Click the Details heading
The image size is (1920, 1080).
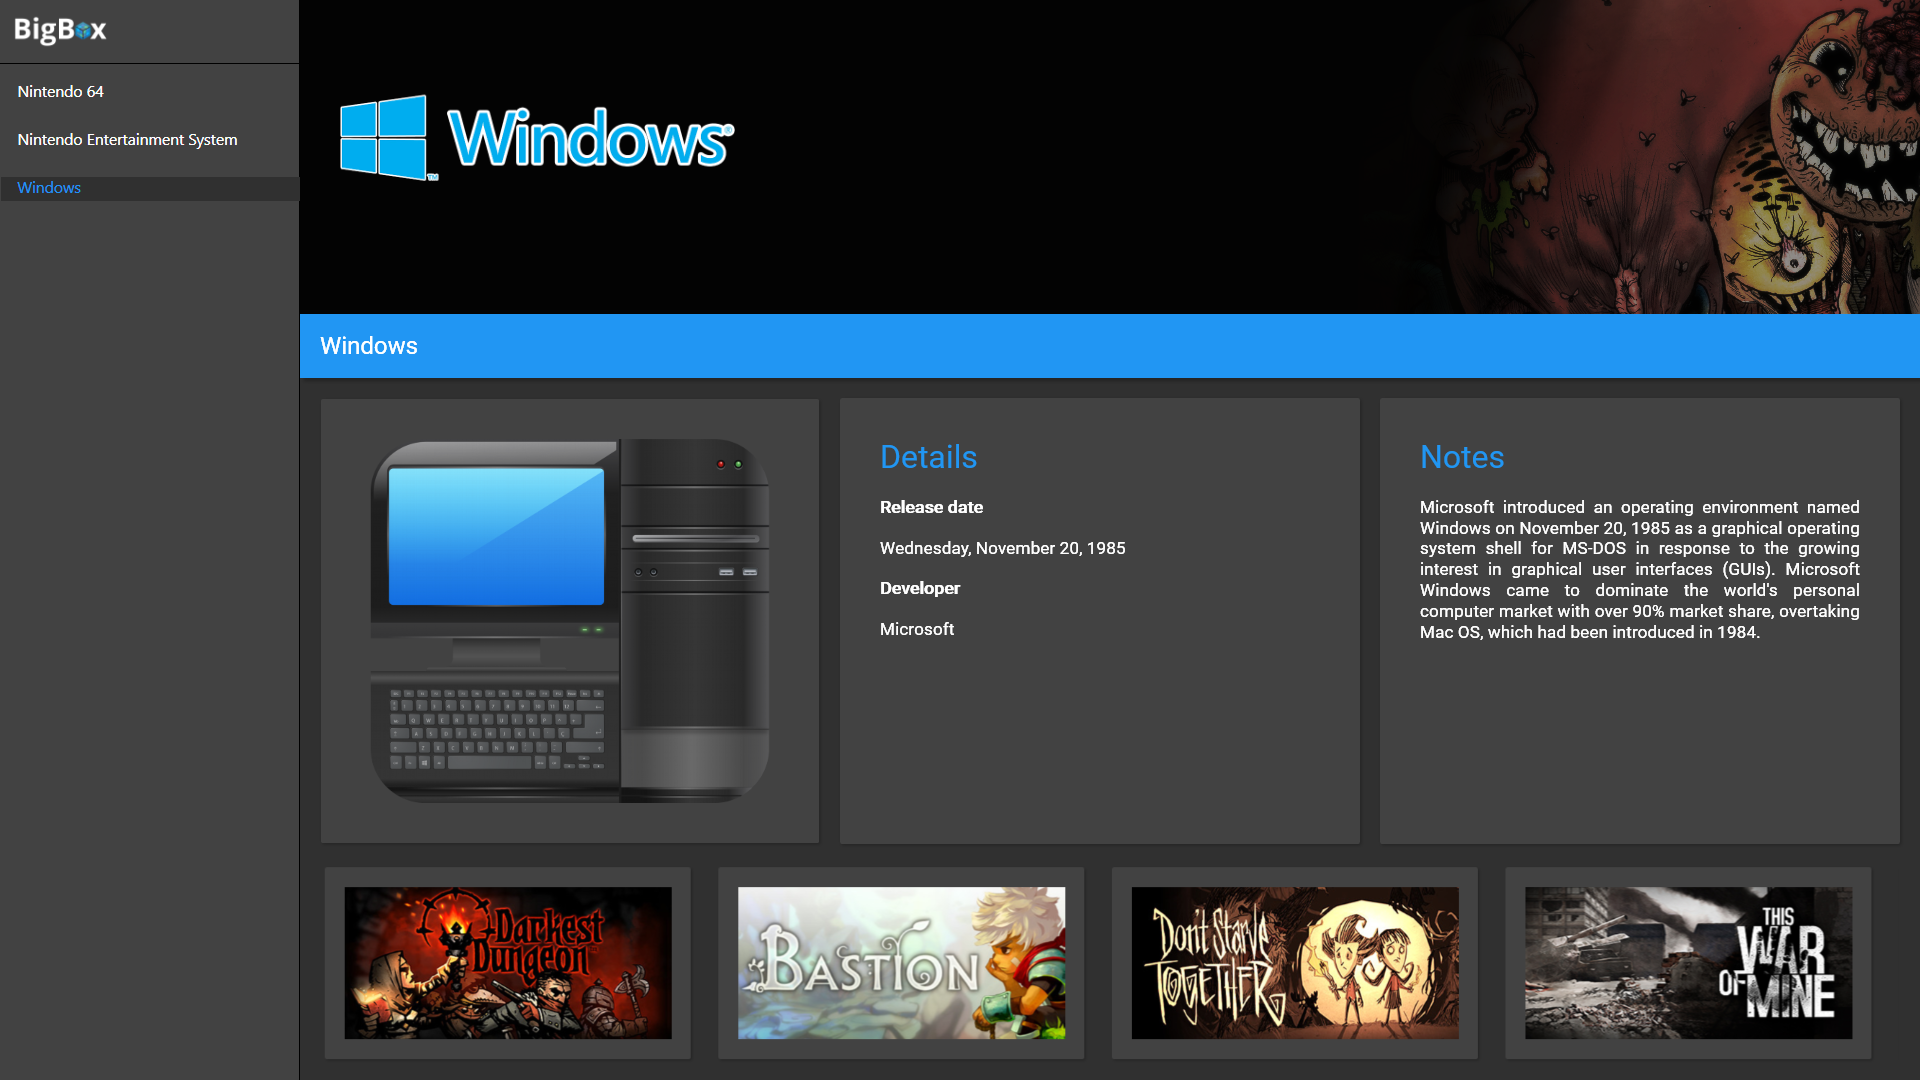tap(928, 457)
